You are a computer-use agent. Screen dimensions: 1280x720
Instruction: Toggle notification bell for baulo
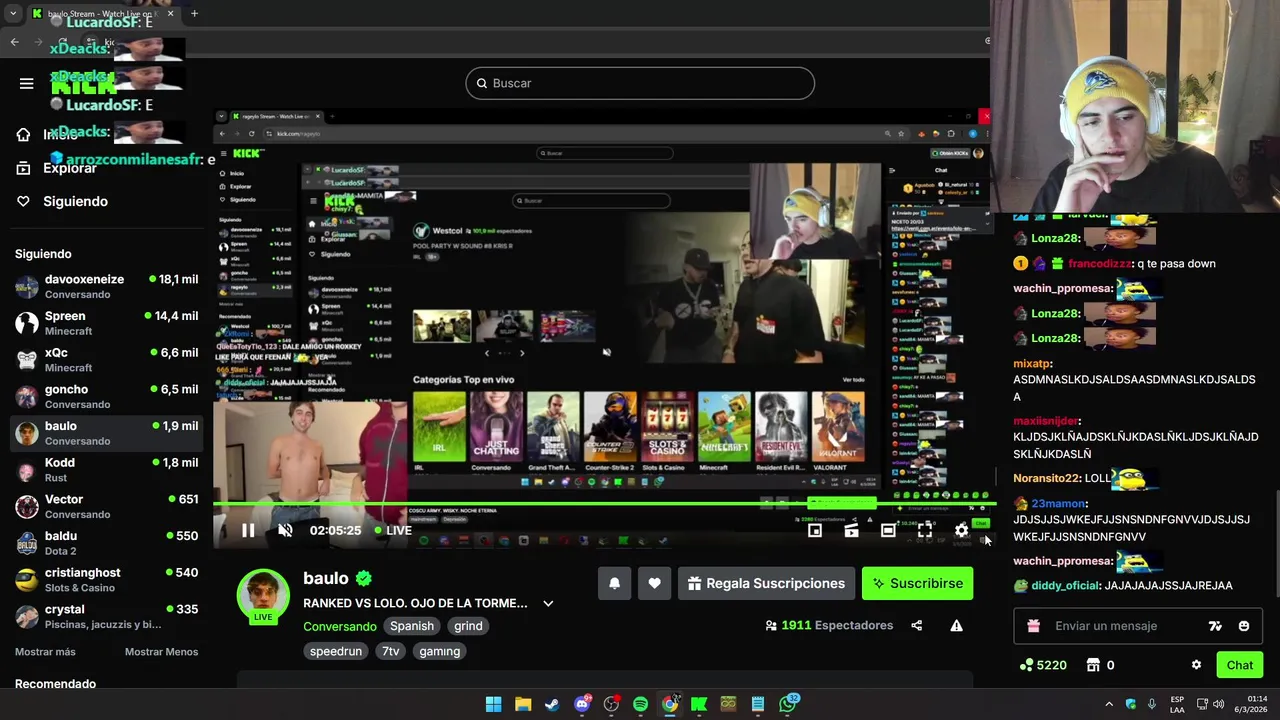tap(614, 583)
